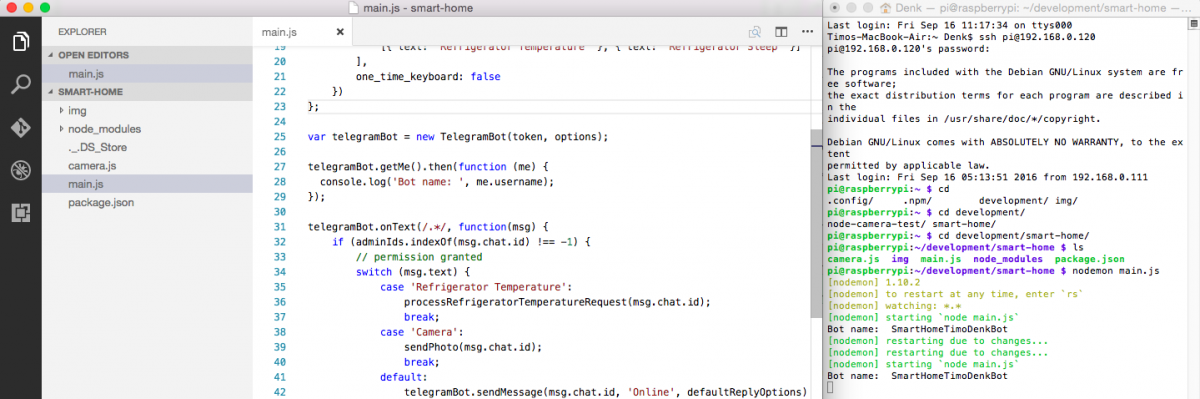The width and height of the screenshot is (1200, 399).
Task: Click the Terminal window title bar
Action: point(1010,7)
